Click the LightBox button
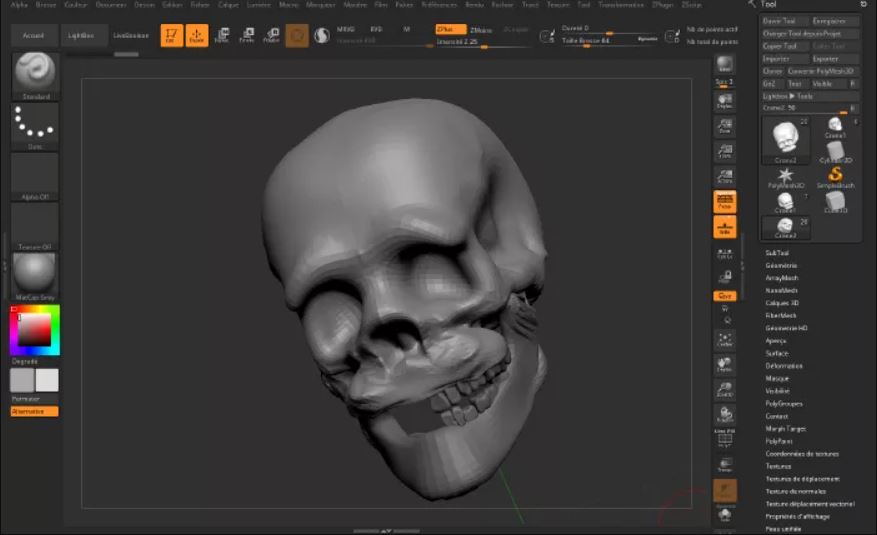877x535 pixels. click(81, 35)
